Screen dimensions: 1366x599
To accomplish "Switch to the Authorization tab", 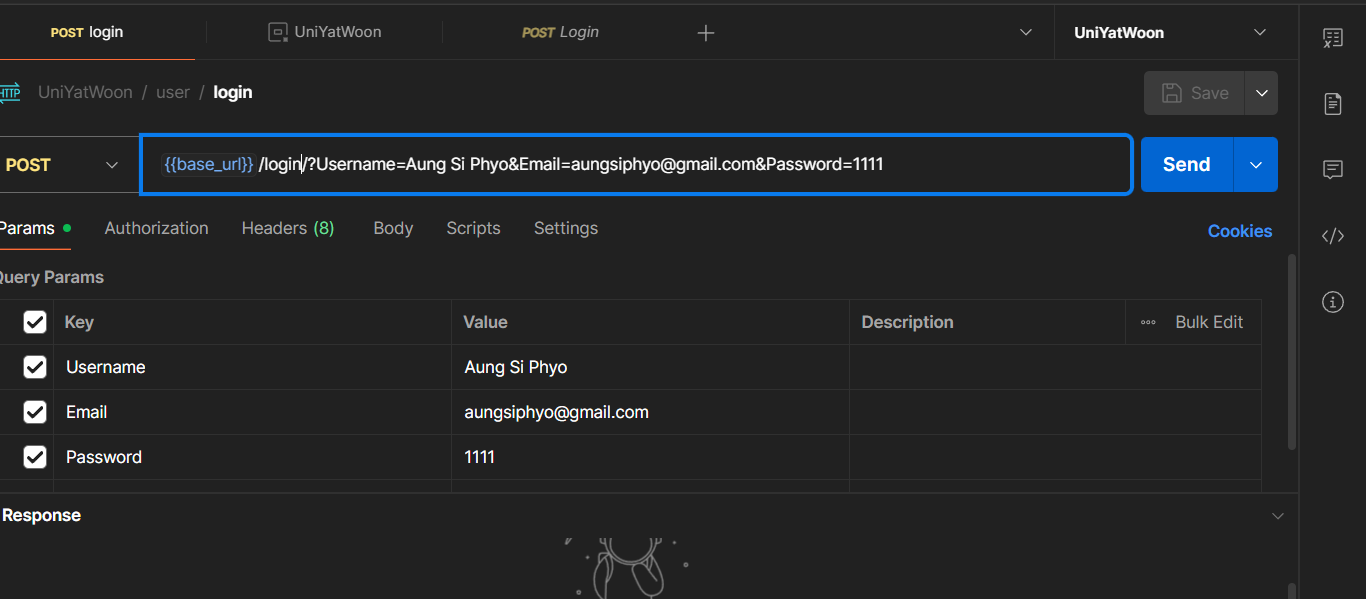I will pos(156,228).
